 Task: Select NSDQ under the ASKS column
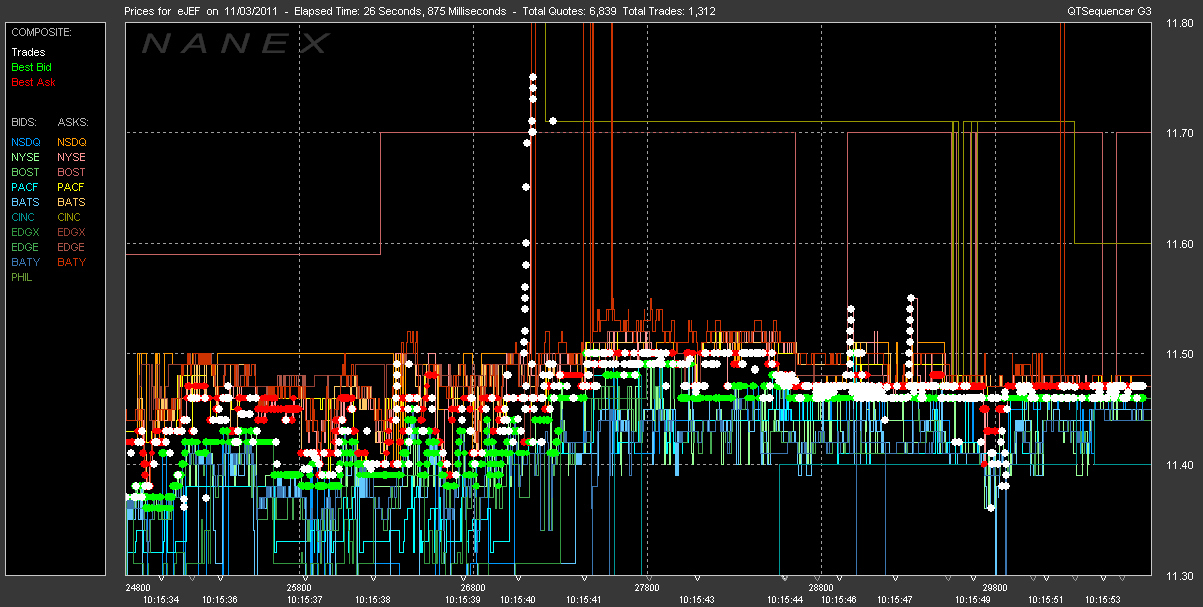coord(72,141)
